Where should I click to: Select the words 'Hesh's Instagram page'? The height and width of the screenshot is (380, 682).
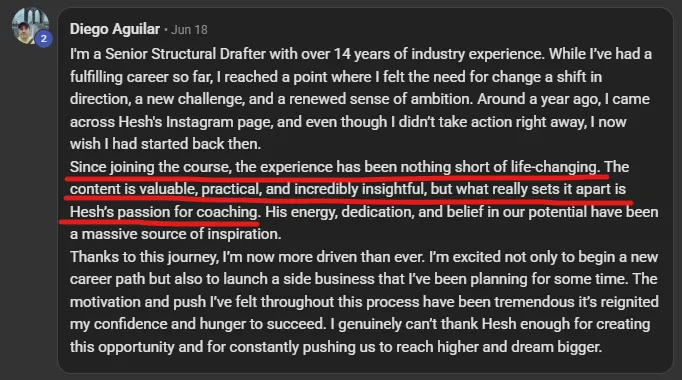(x=196, y=122)
